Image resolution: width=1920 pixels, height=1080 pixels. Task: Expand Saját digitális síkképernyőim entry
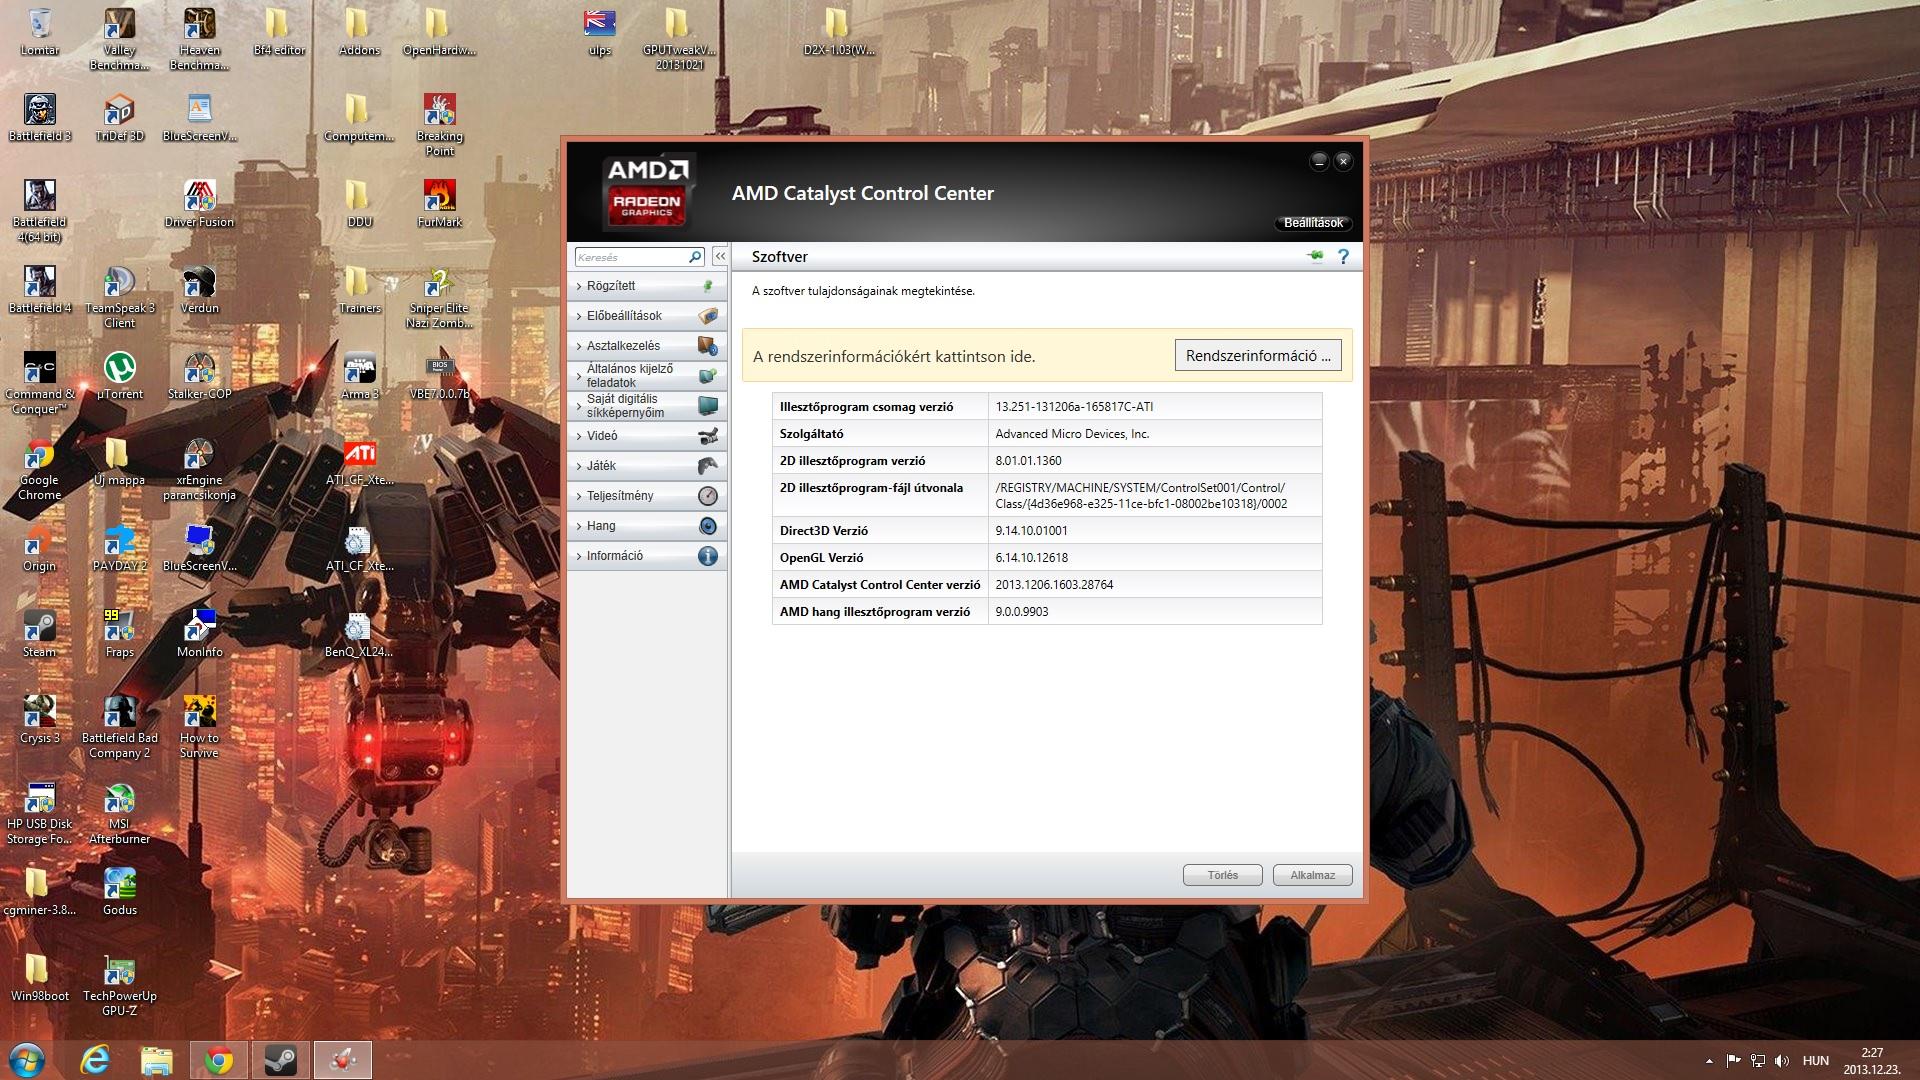pyautogui.click(x=647, y=406)
